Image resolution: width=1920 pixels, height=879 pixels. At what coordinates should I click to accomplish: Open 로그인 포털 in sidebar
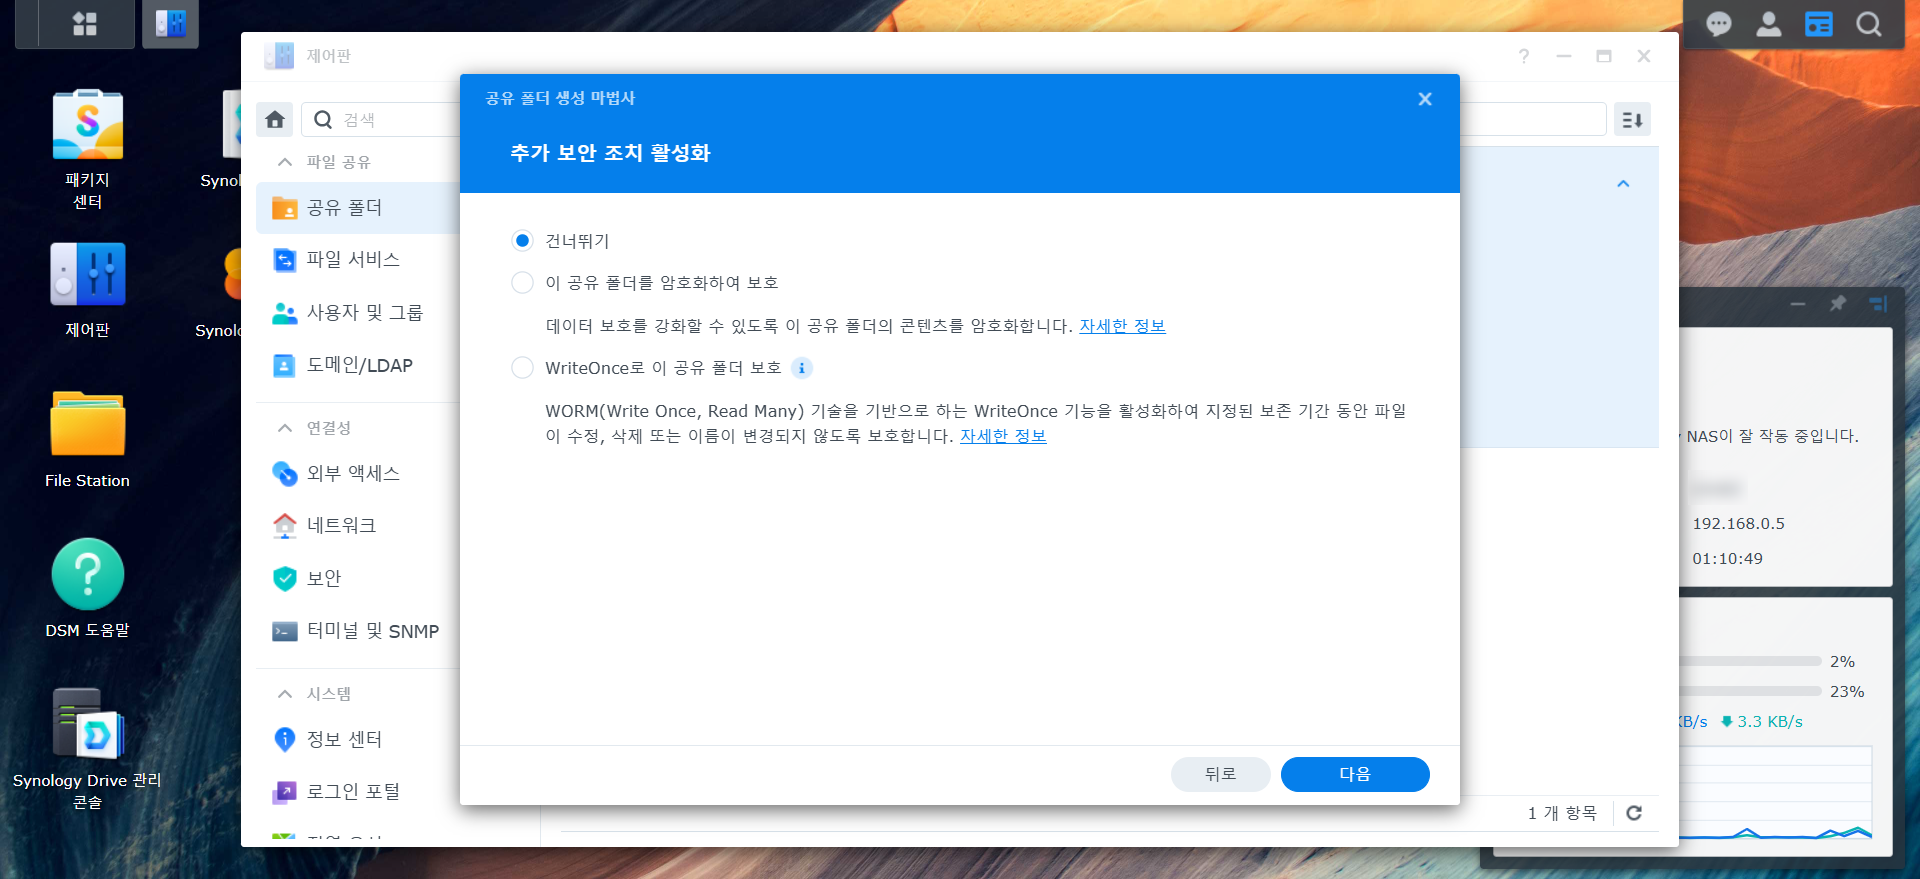click(358, 792)
